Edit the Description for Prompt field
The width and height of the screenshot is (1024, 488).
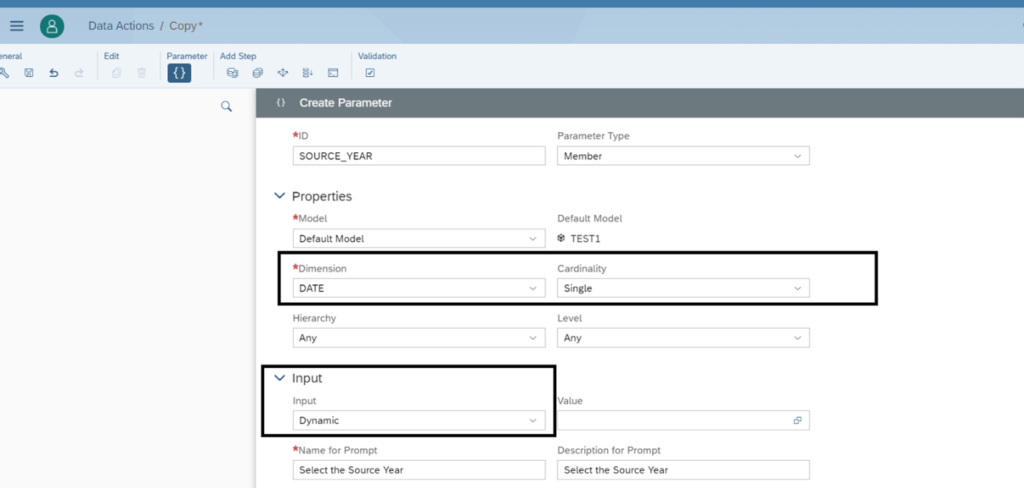click(x=683, y=470)
